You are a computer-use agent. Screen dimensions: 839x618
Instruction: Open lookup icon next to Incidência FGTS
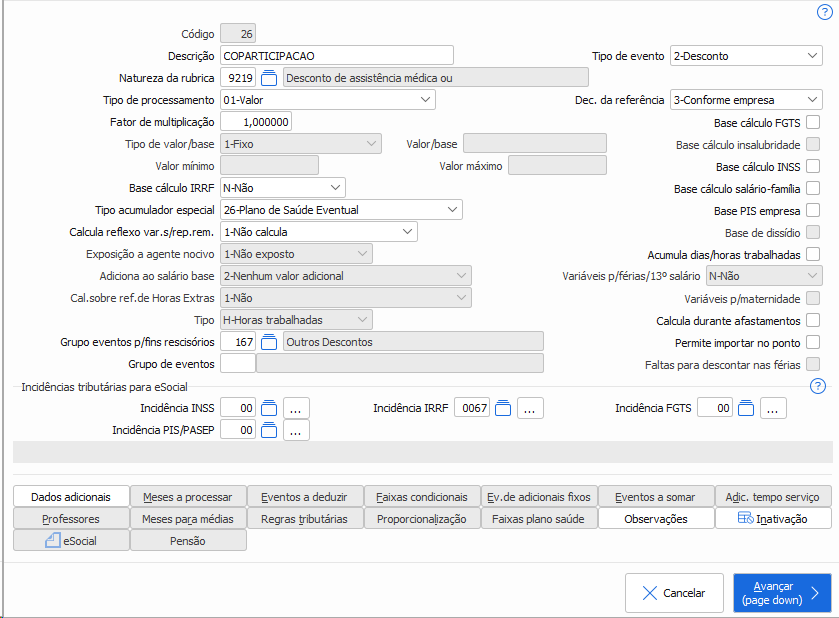pos(745,407)
